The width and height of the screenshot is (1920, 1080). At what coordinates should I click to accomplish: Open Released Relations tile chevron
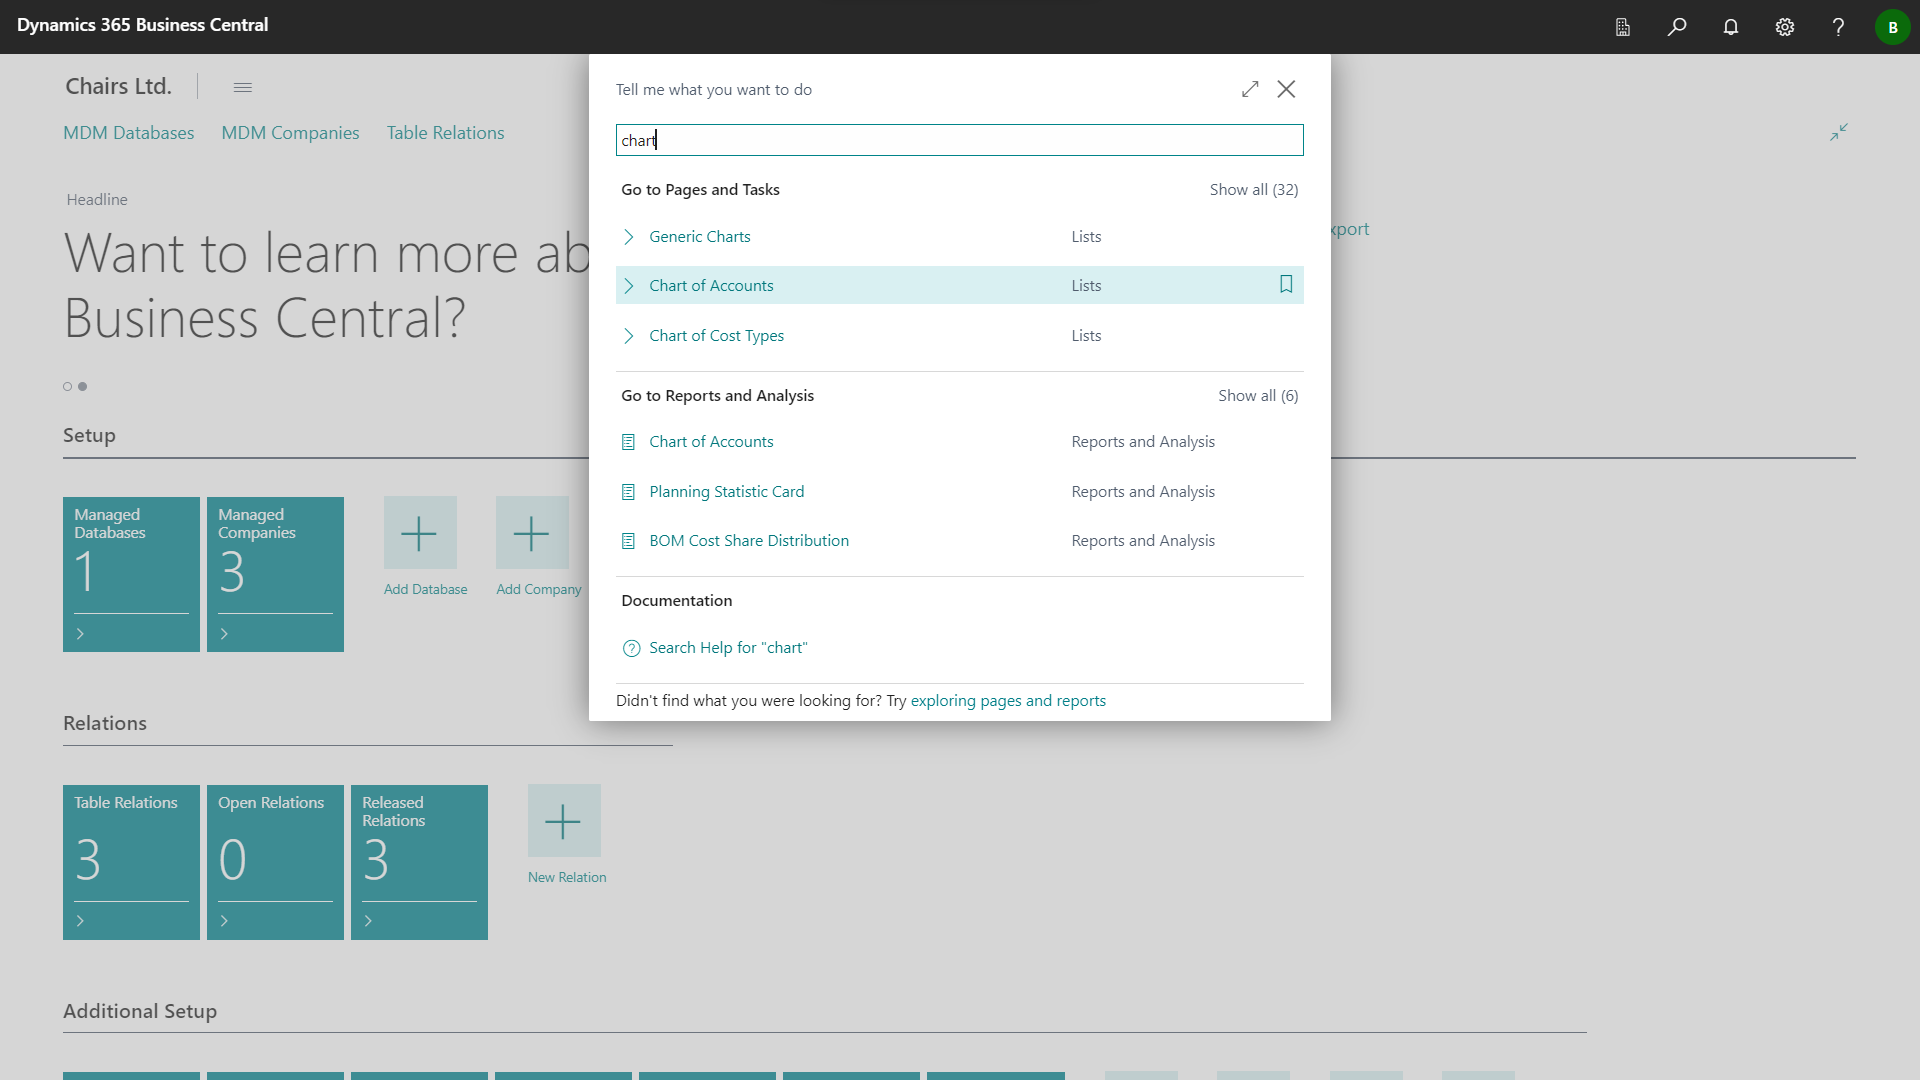pos(368,921)
